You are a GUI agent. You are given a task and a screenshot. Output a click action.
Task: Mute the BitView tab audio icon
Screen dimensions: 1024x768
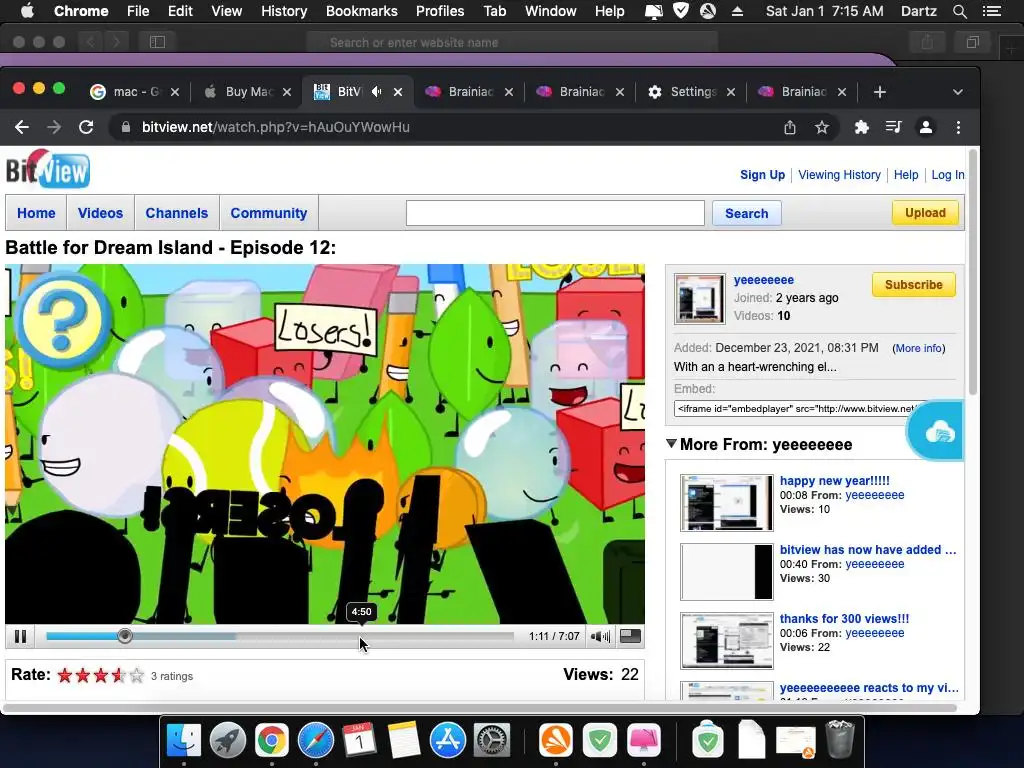click(377, 92)
